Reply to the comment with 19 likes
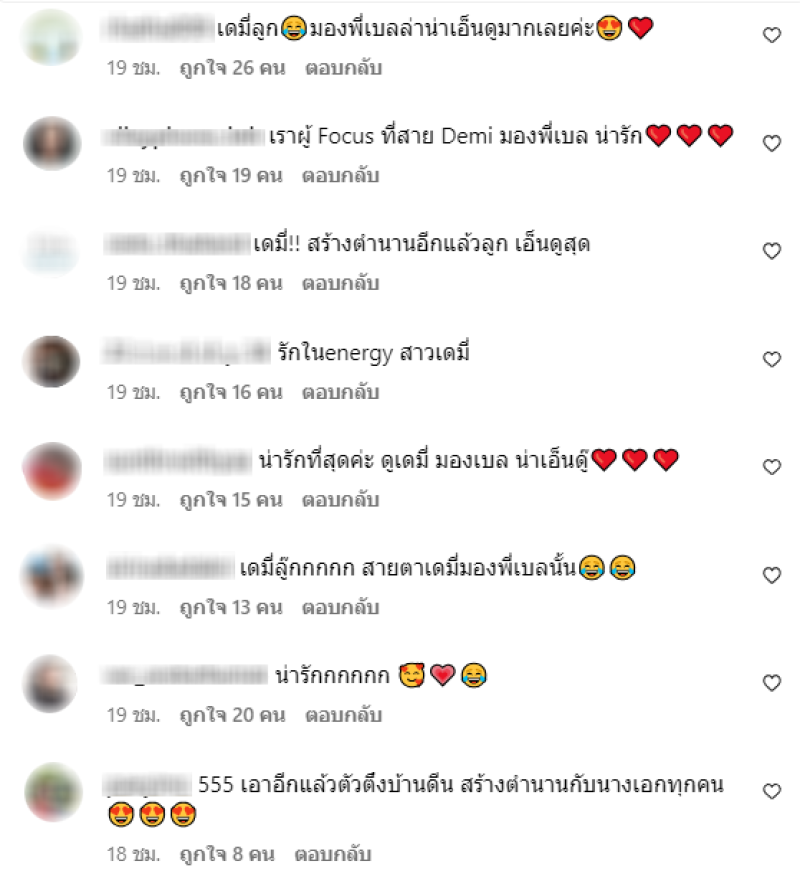Viewport: 800px width, 884px height. point(340,176)
